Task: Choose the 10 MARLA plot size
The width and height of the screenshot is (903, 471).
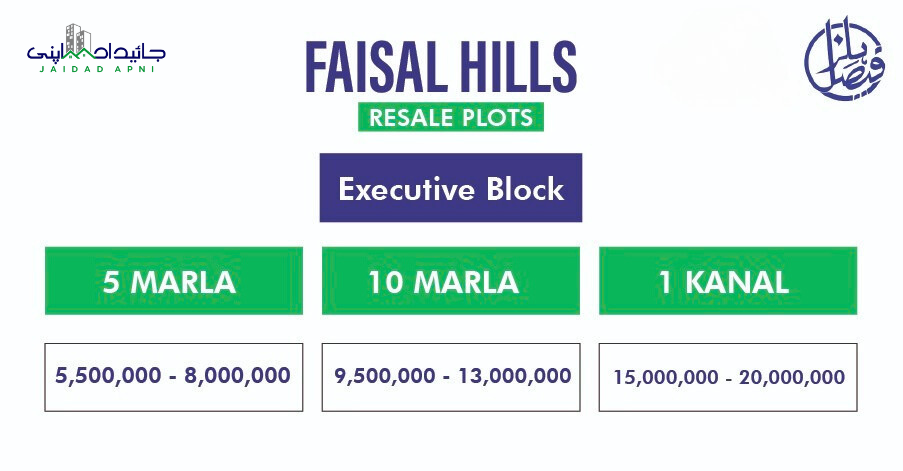Action: (451, 282)
